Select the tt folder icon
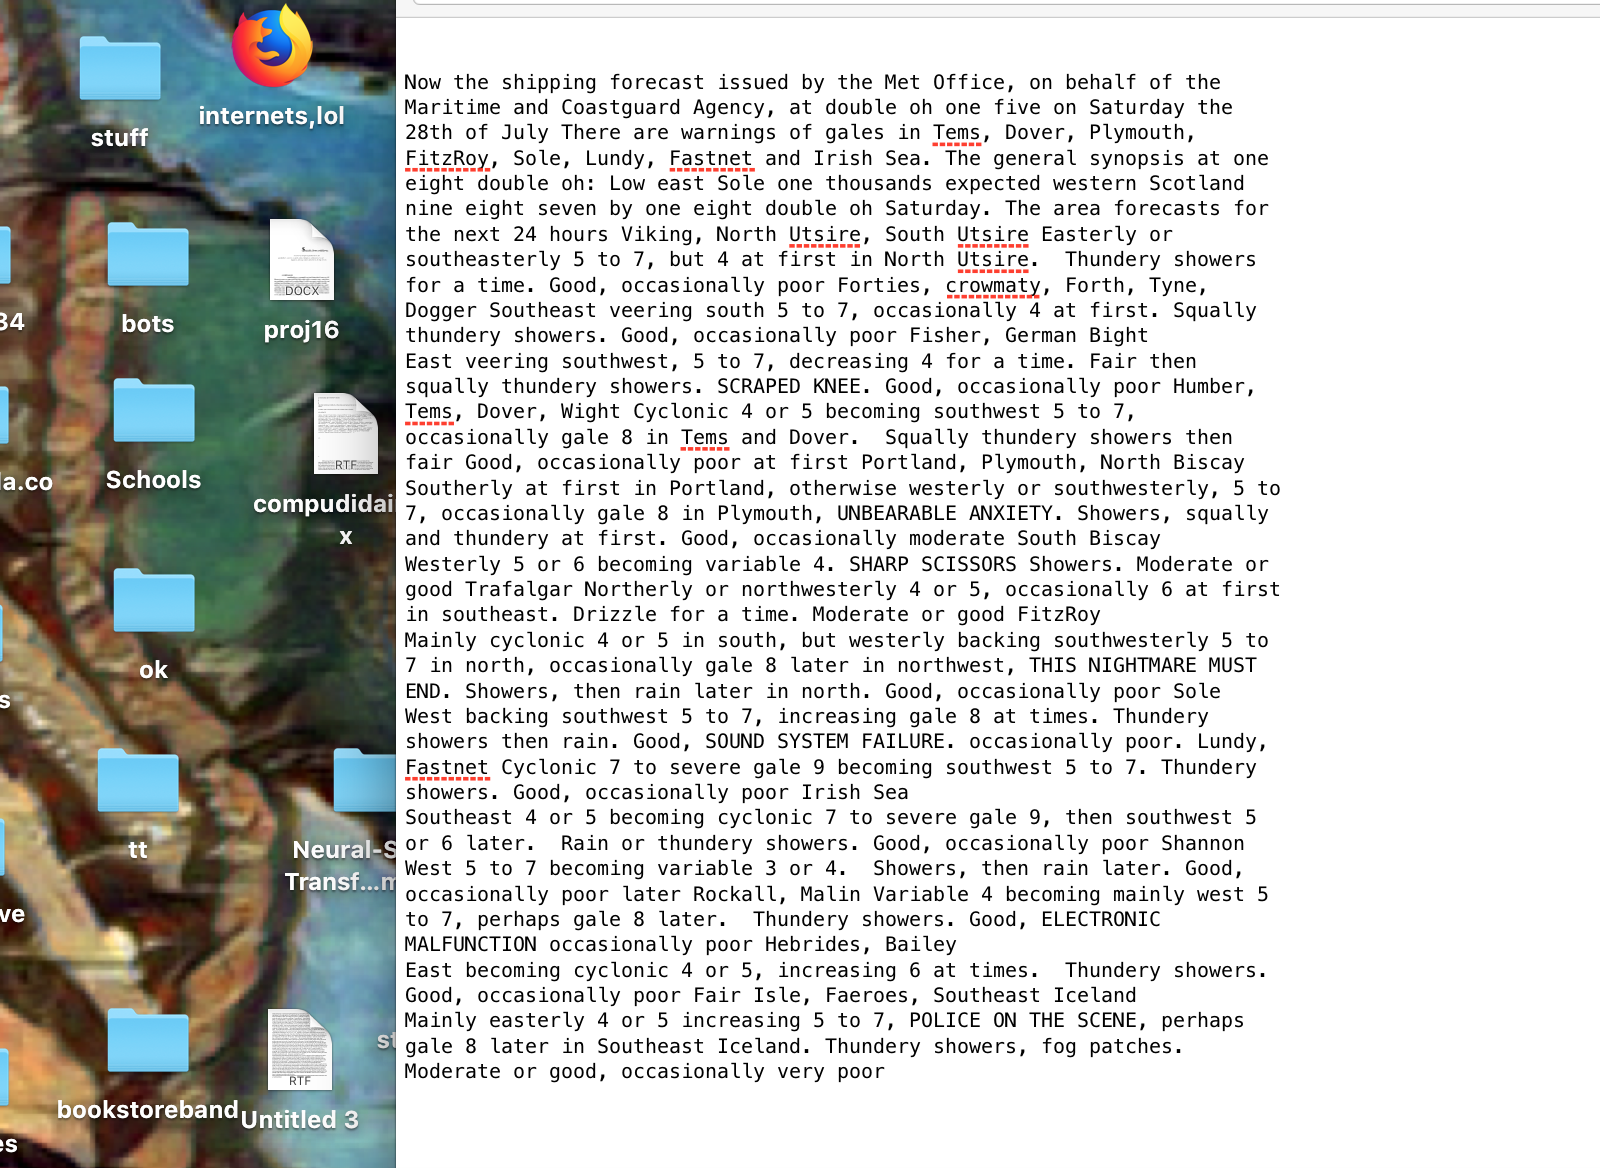Viewport: 1600px width, 1168px height. point(138,781)
